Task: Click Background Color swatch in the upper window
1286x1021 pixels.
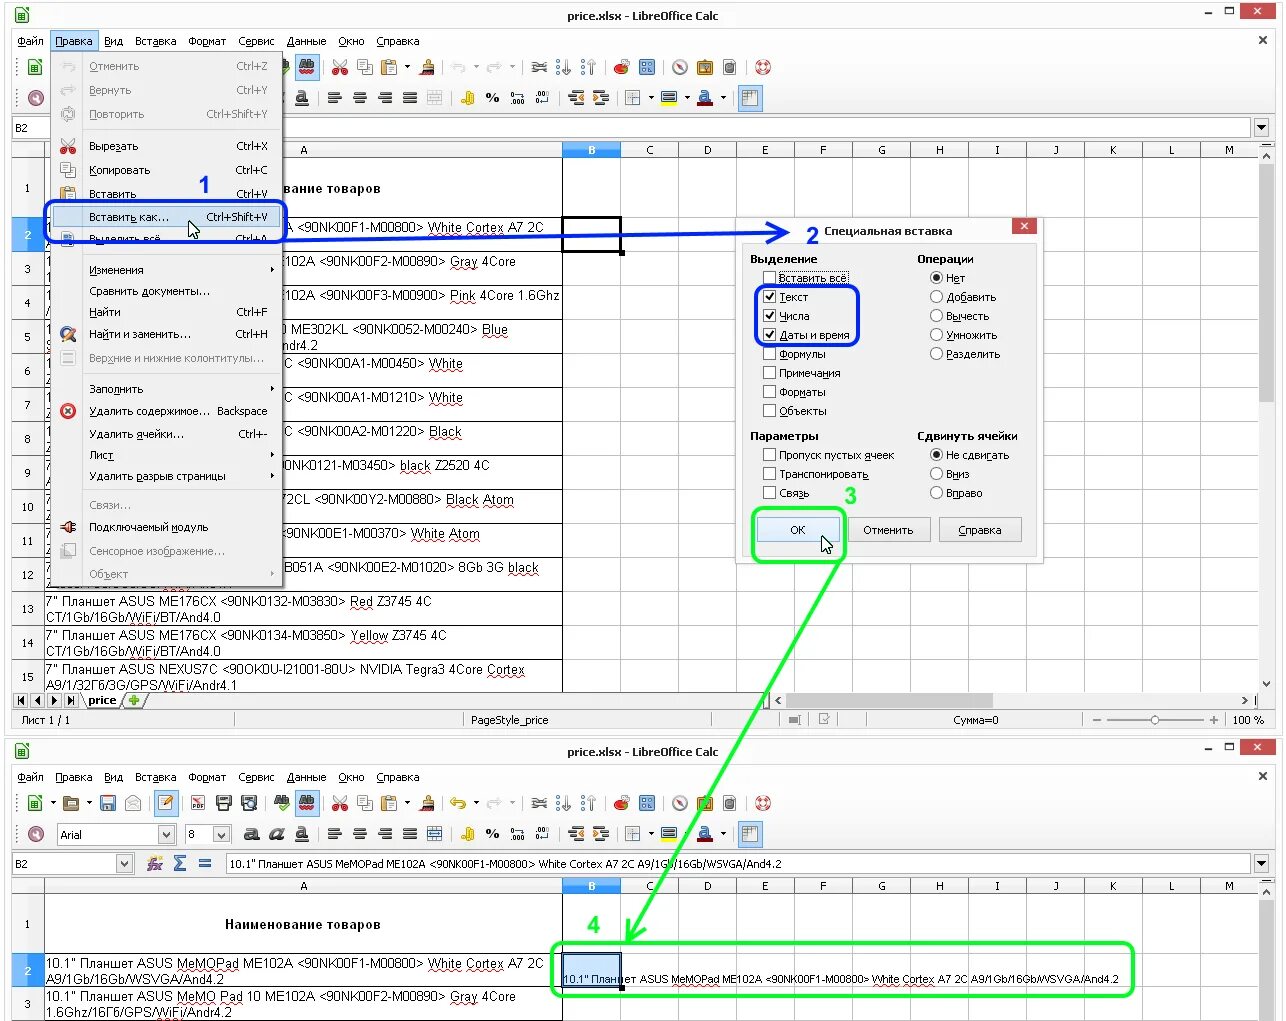Action: tap(669, 98)
